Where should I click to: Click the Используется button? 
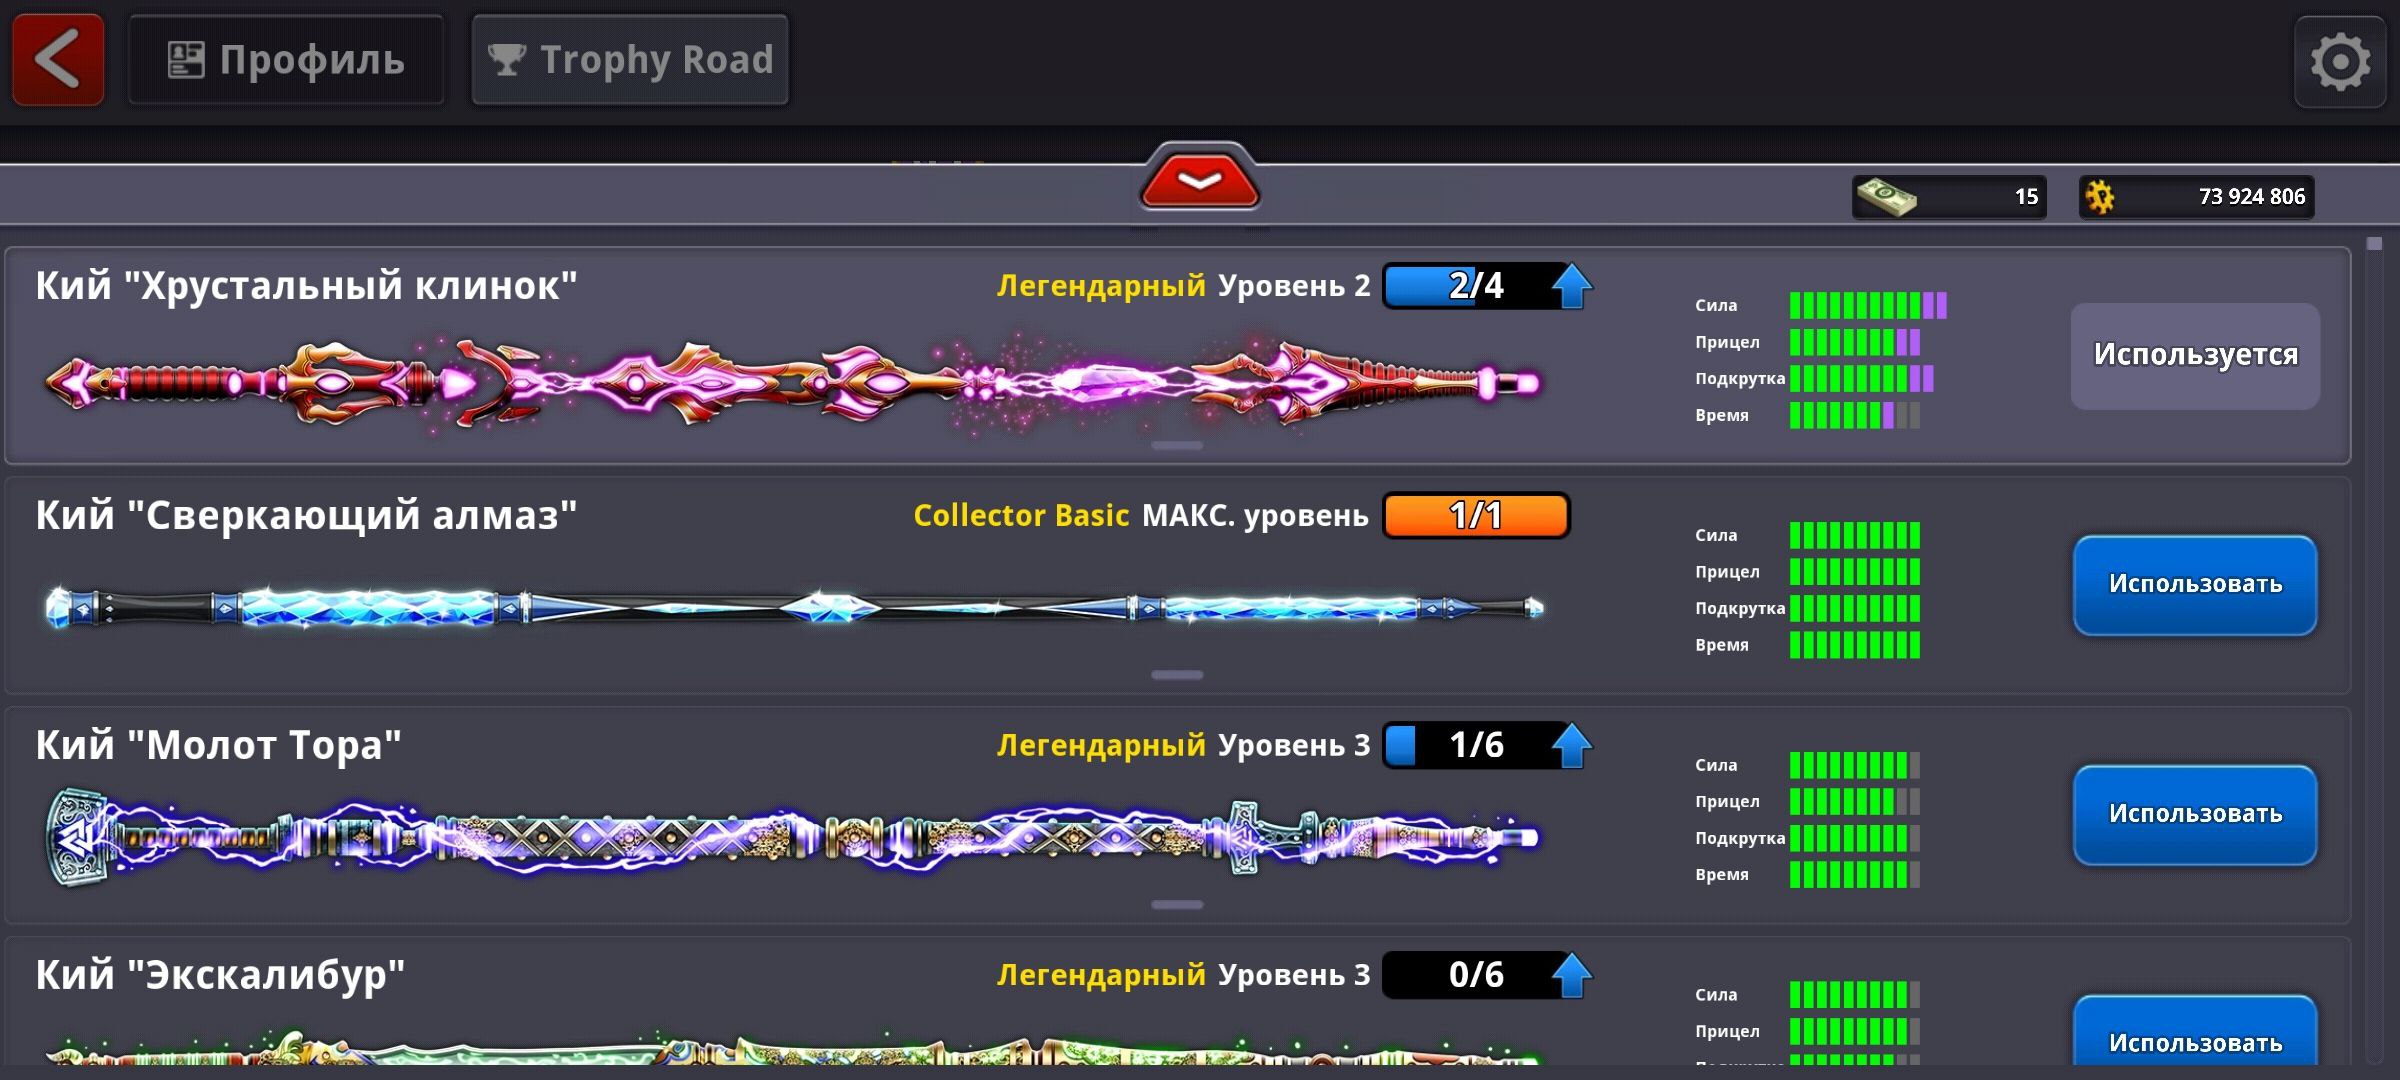point(2195,356)
